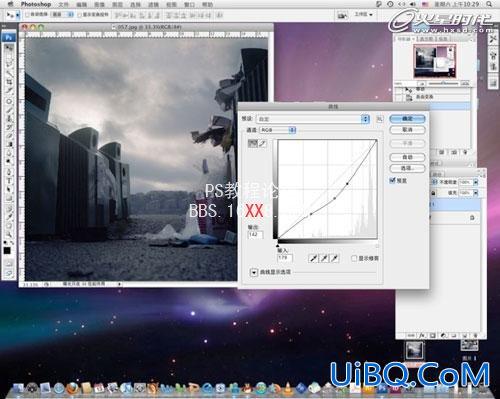Click the layer style fx icon

pos(422,335)
